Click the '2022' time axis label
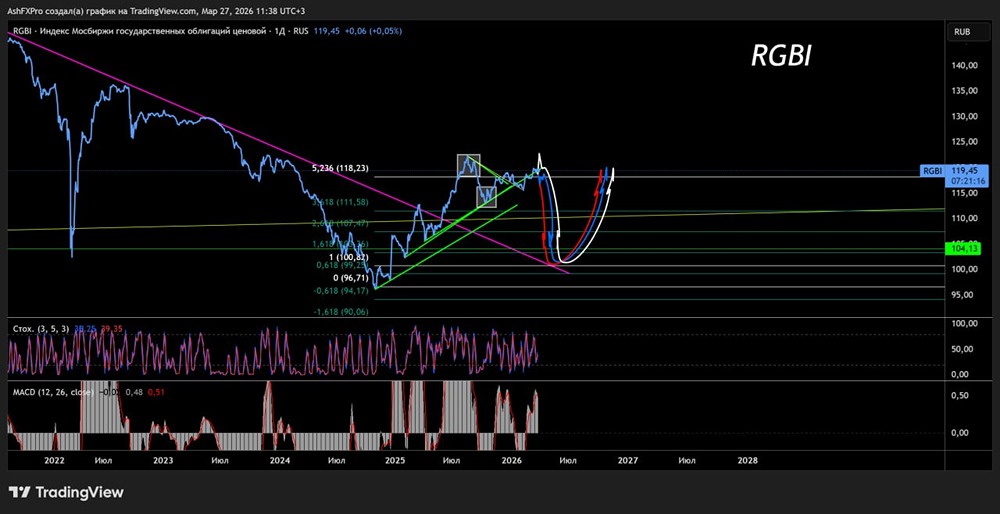Screen dimensions: 1000x514 (x=54, y=460)
